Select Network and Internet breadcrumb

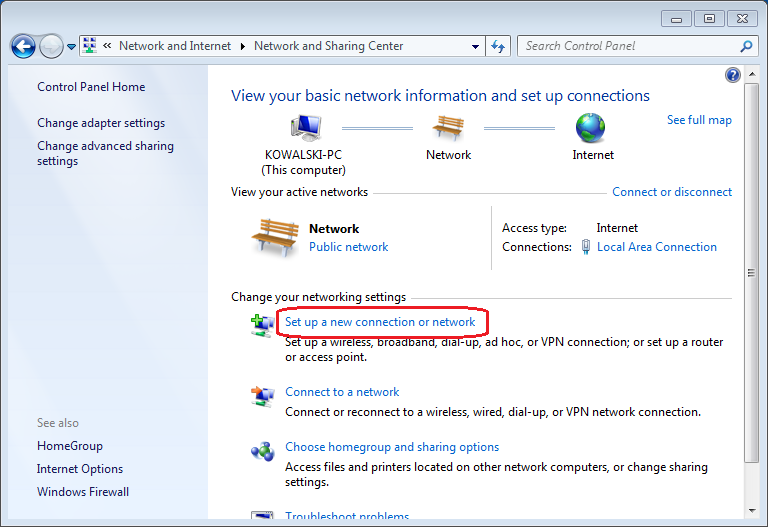tap(175, 46)
